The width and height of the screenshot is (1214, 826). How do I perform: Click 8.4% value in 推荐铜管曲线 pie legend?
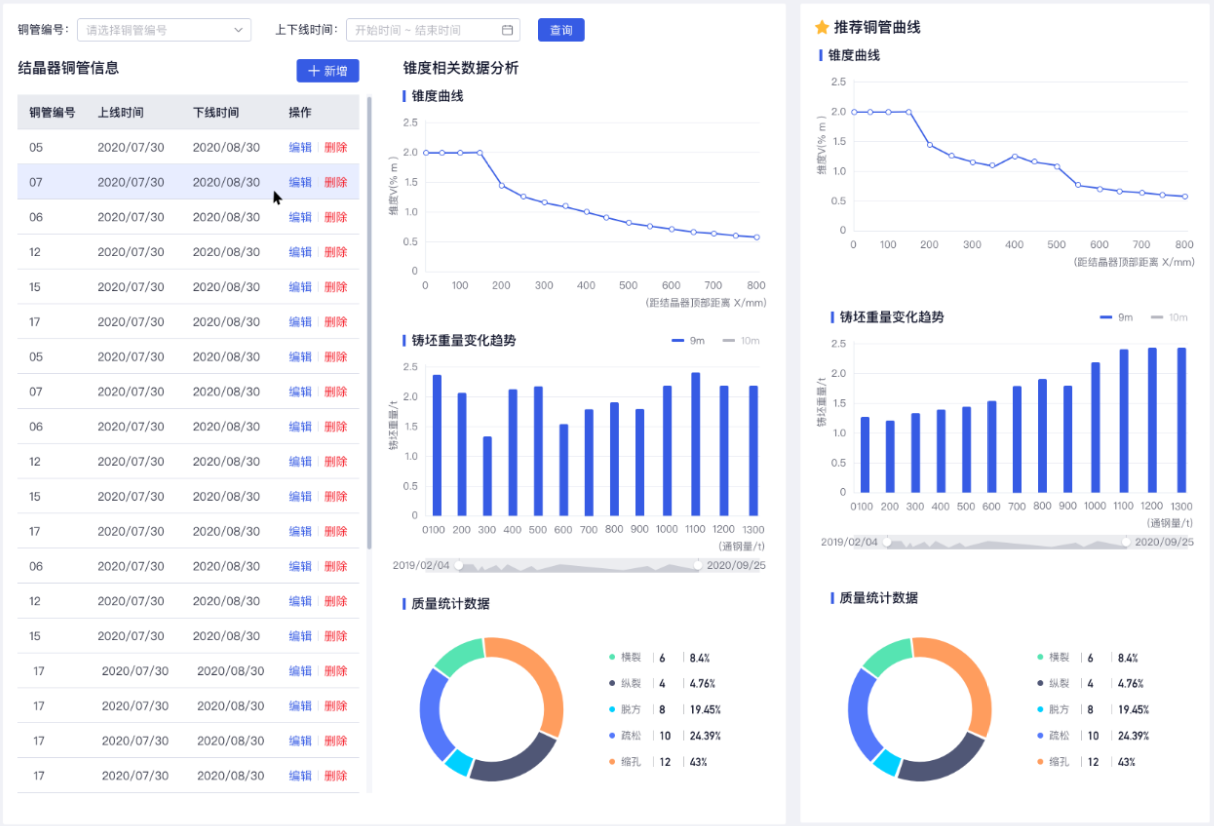point(1128,658)
